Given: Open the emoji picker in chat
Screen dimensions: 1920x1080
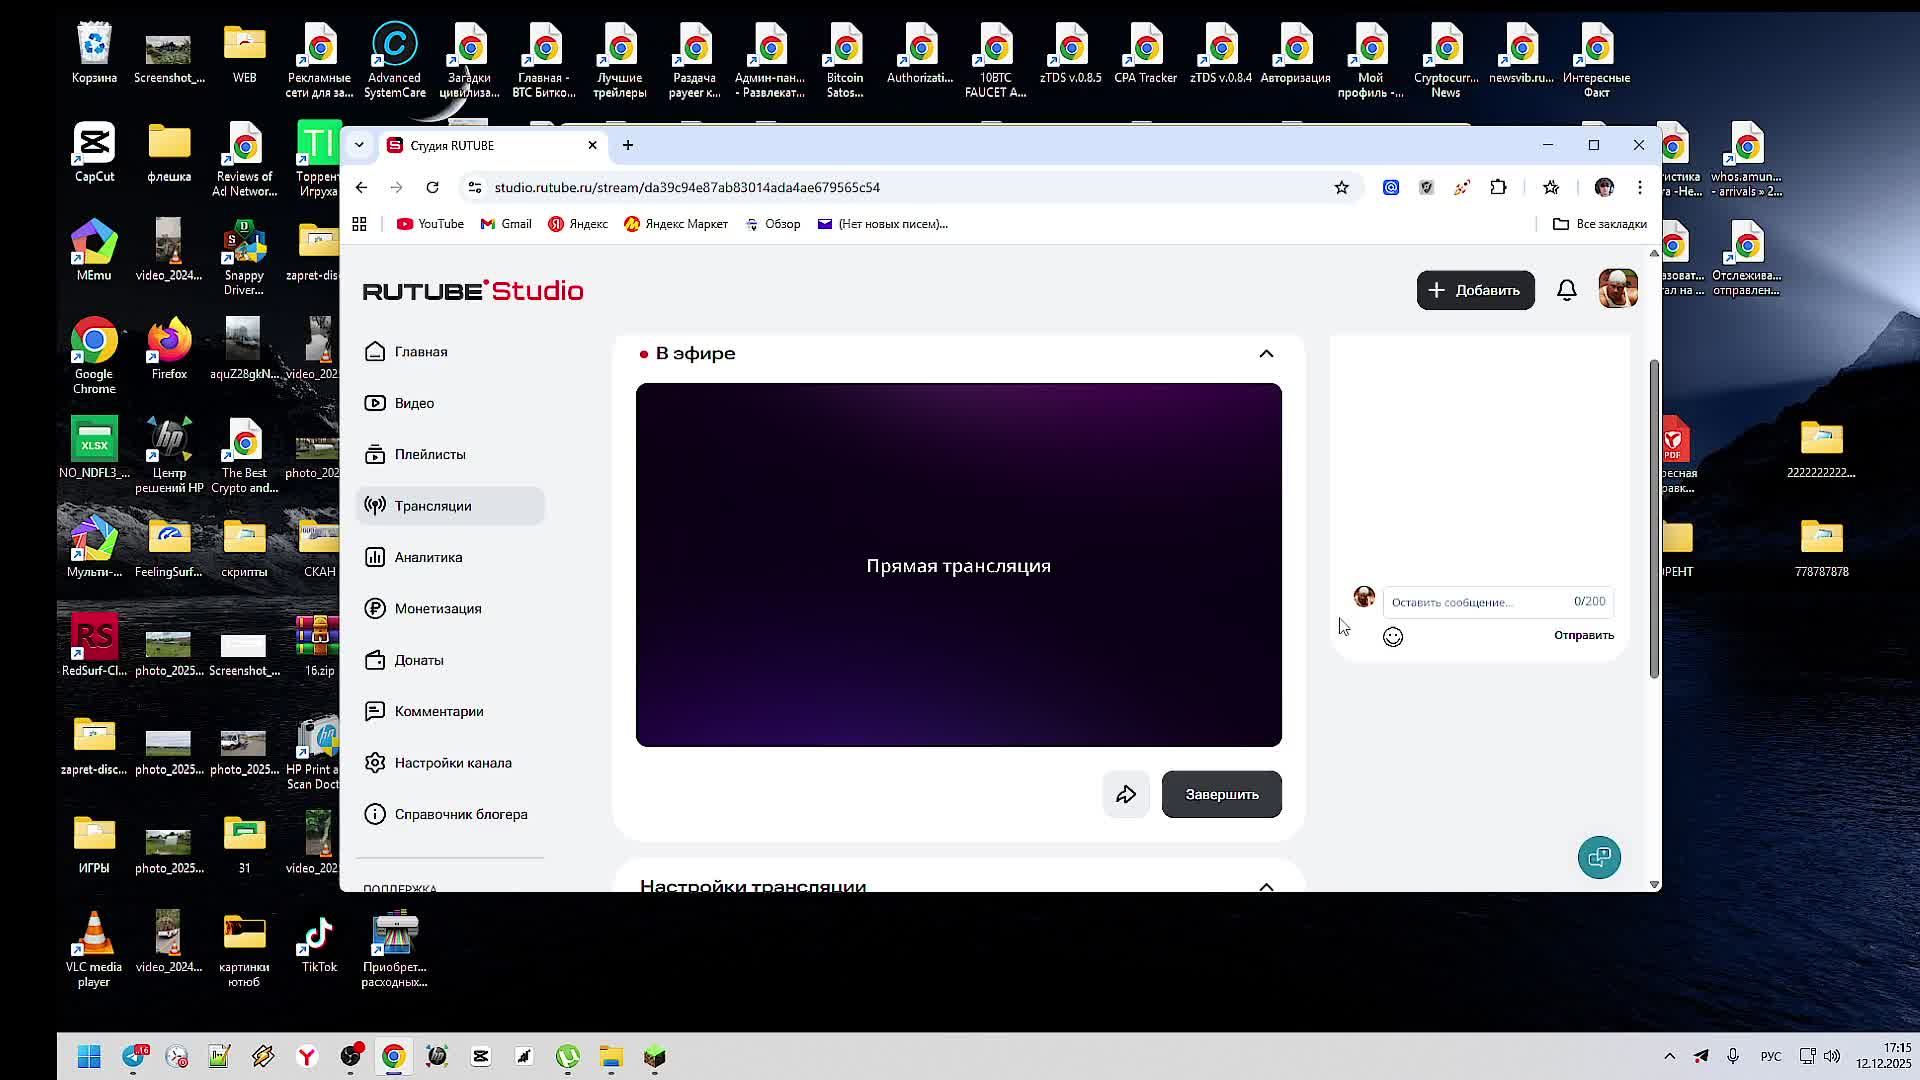Looking at the screenshot, I should pyautogui.click(x=1393, y=637).
